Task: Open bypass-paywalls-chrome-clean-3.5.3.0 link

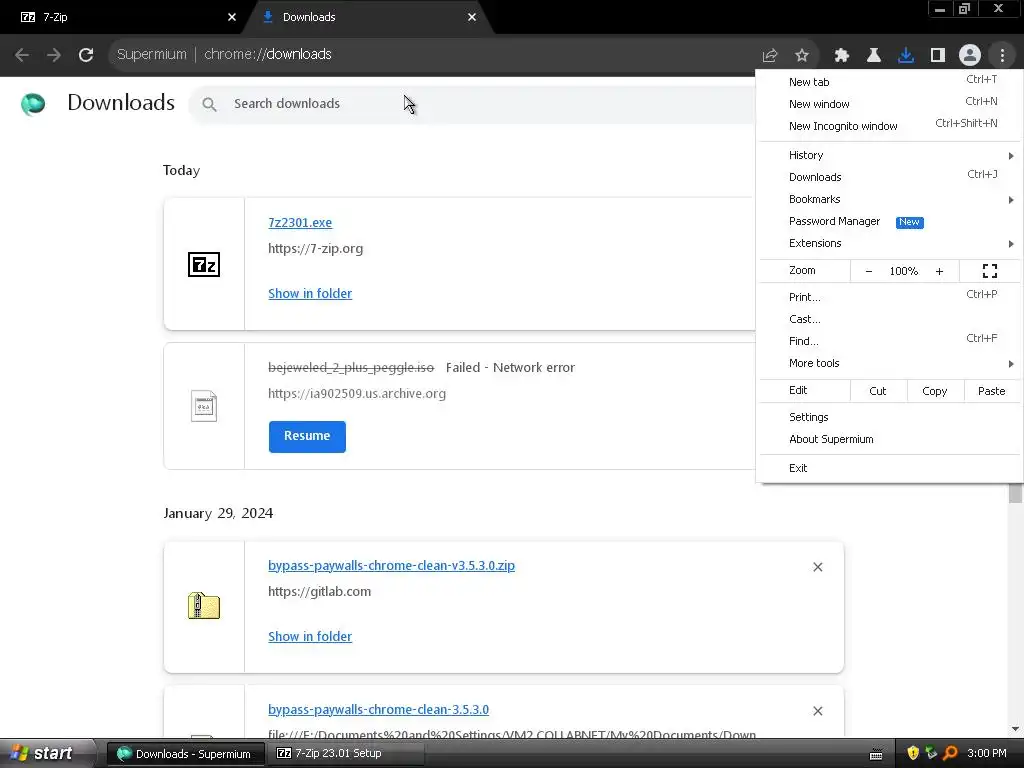Action: pos(378,709)
